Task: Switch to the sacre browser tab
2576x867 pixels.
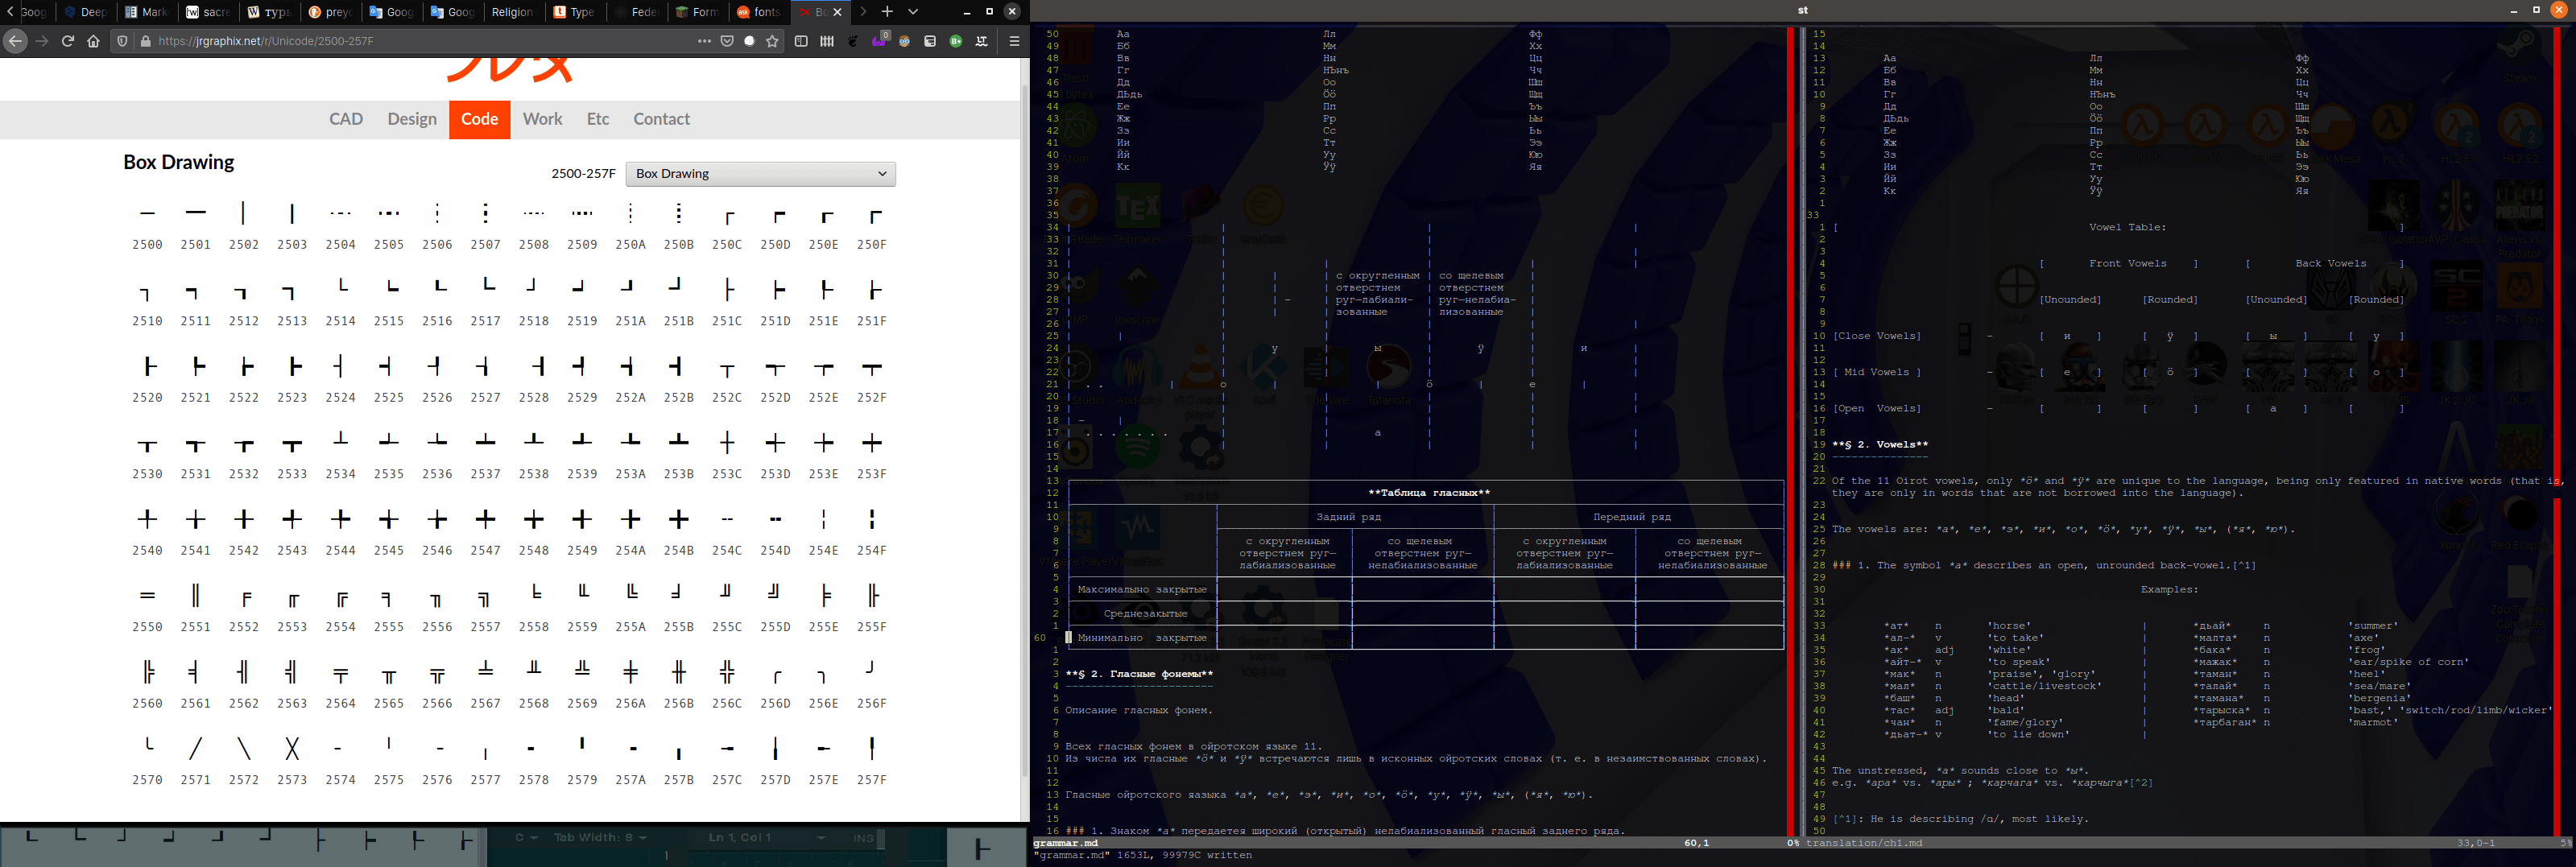Action: click(208, 12)
